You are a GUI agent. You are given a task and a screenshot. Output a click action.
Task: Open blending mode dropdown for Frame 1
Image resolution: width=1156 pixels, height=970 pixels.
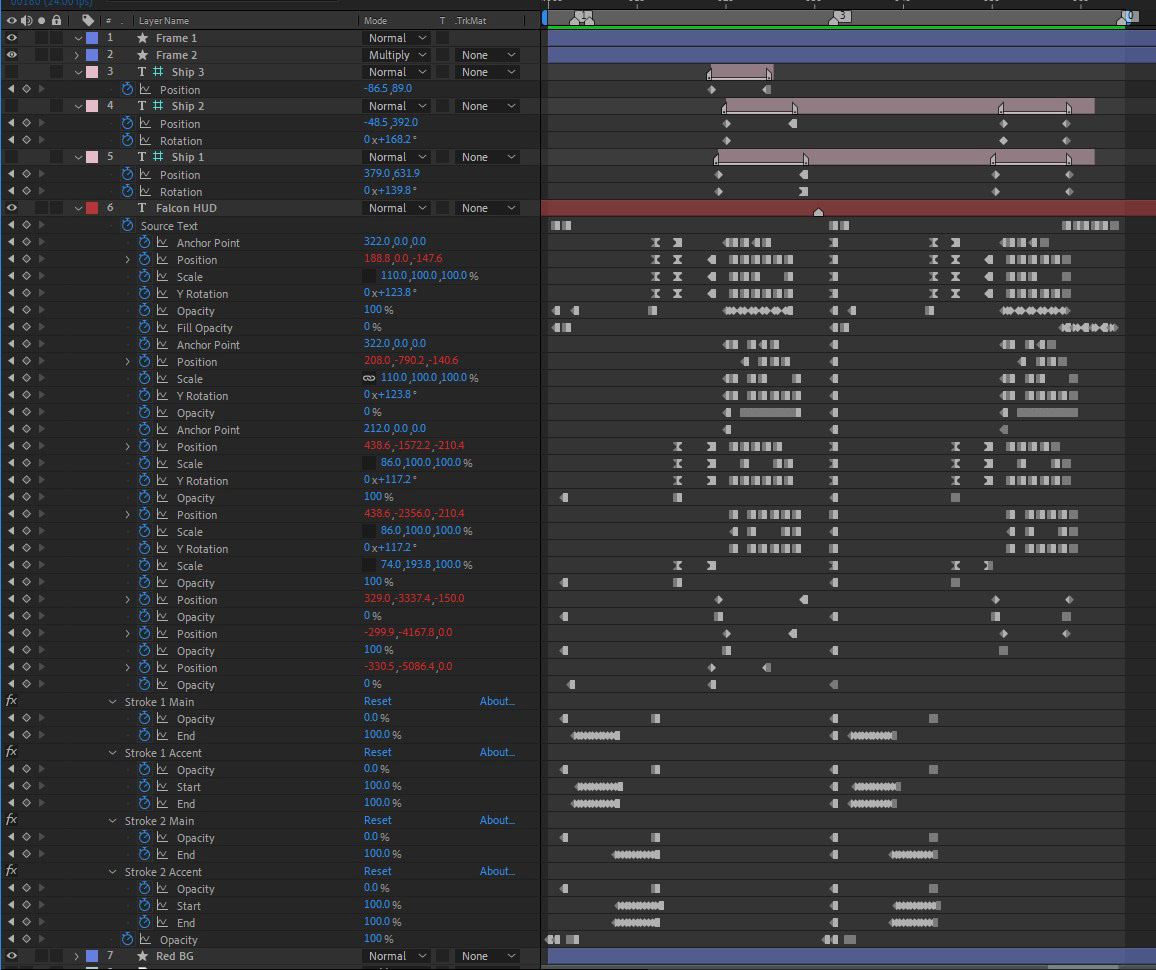point(397,38)
